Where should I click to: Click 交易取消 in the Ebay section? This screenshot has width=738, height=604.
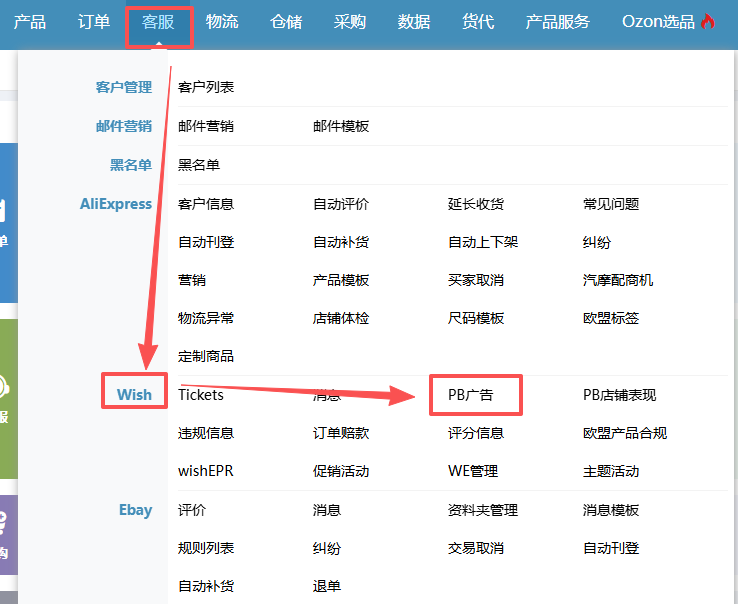tap(476, 548)
